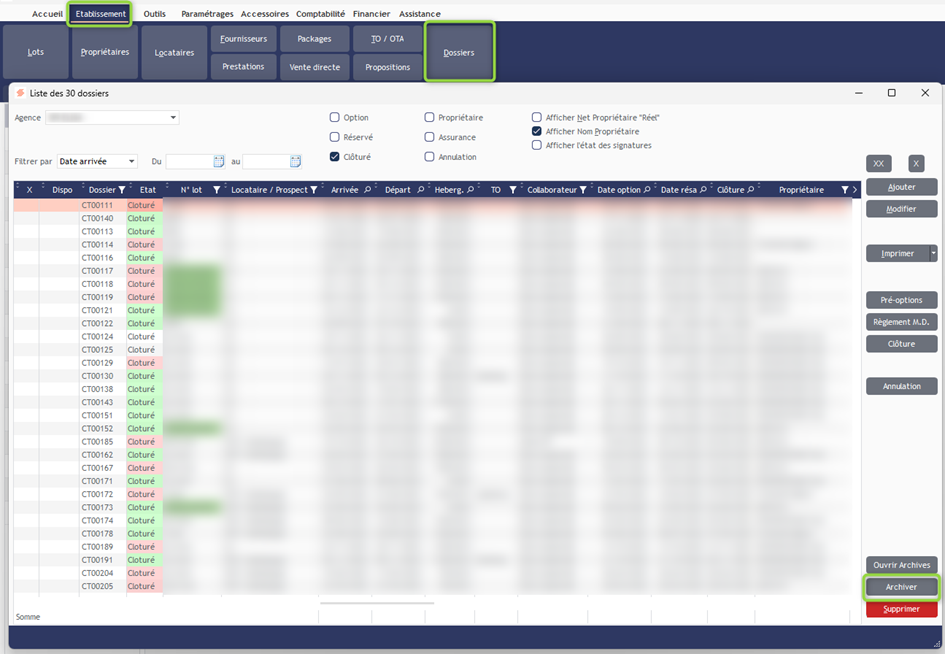Screen dimensions: 945x654
Task: Click the filter icon in Dossier column
Action: (x=122, y=190)
